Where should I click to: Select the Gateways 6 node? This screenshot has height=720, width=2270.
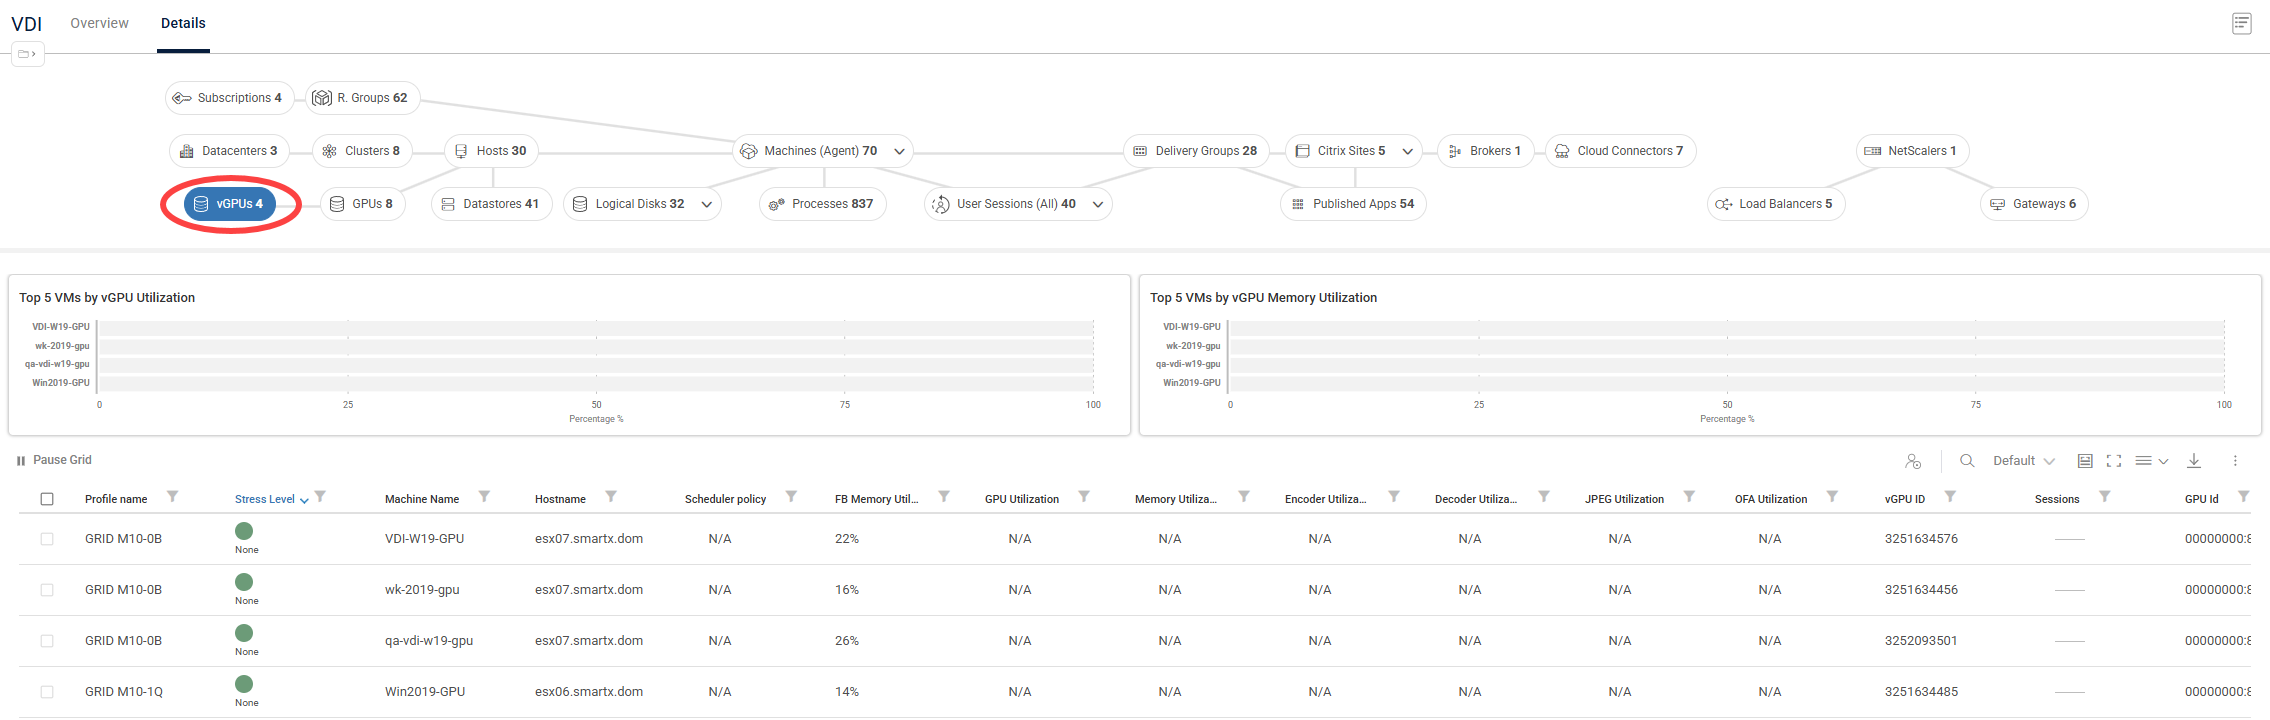[x=2034, y=204]
